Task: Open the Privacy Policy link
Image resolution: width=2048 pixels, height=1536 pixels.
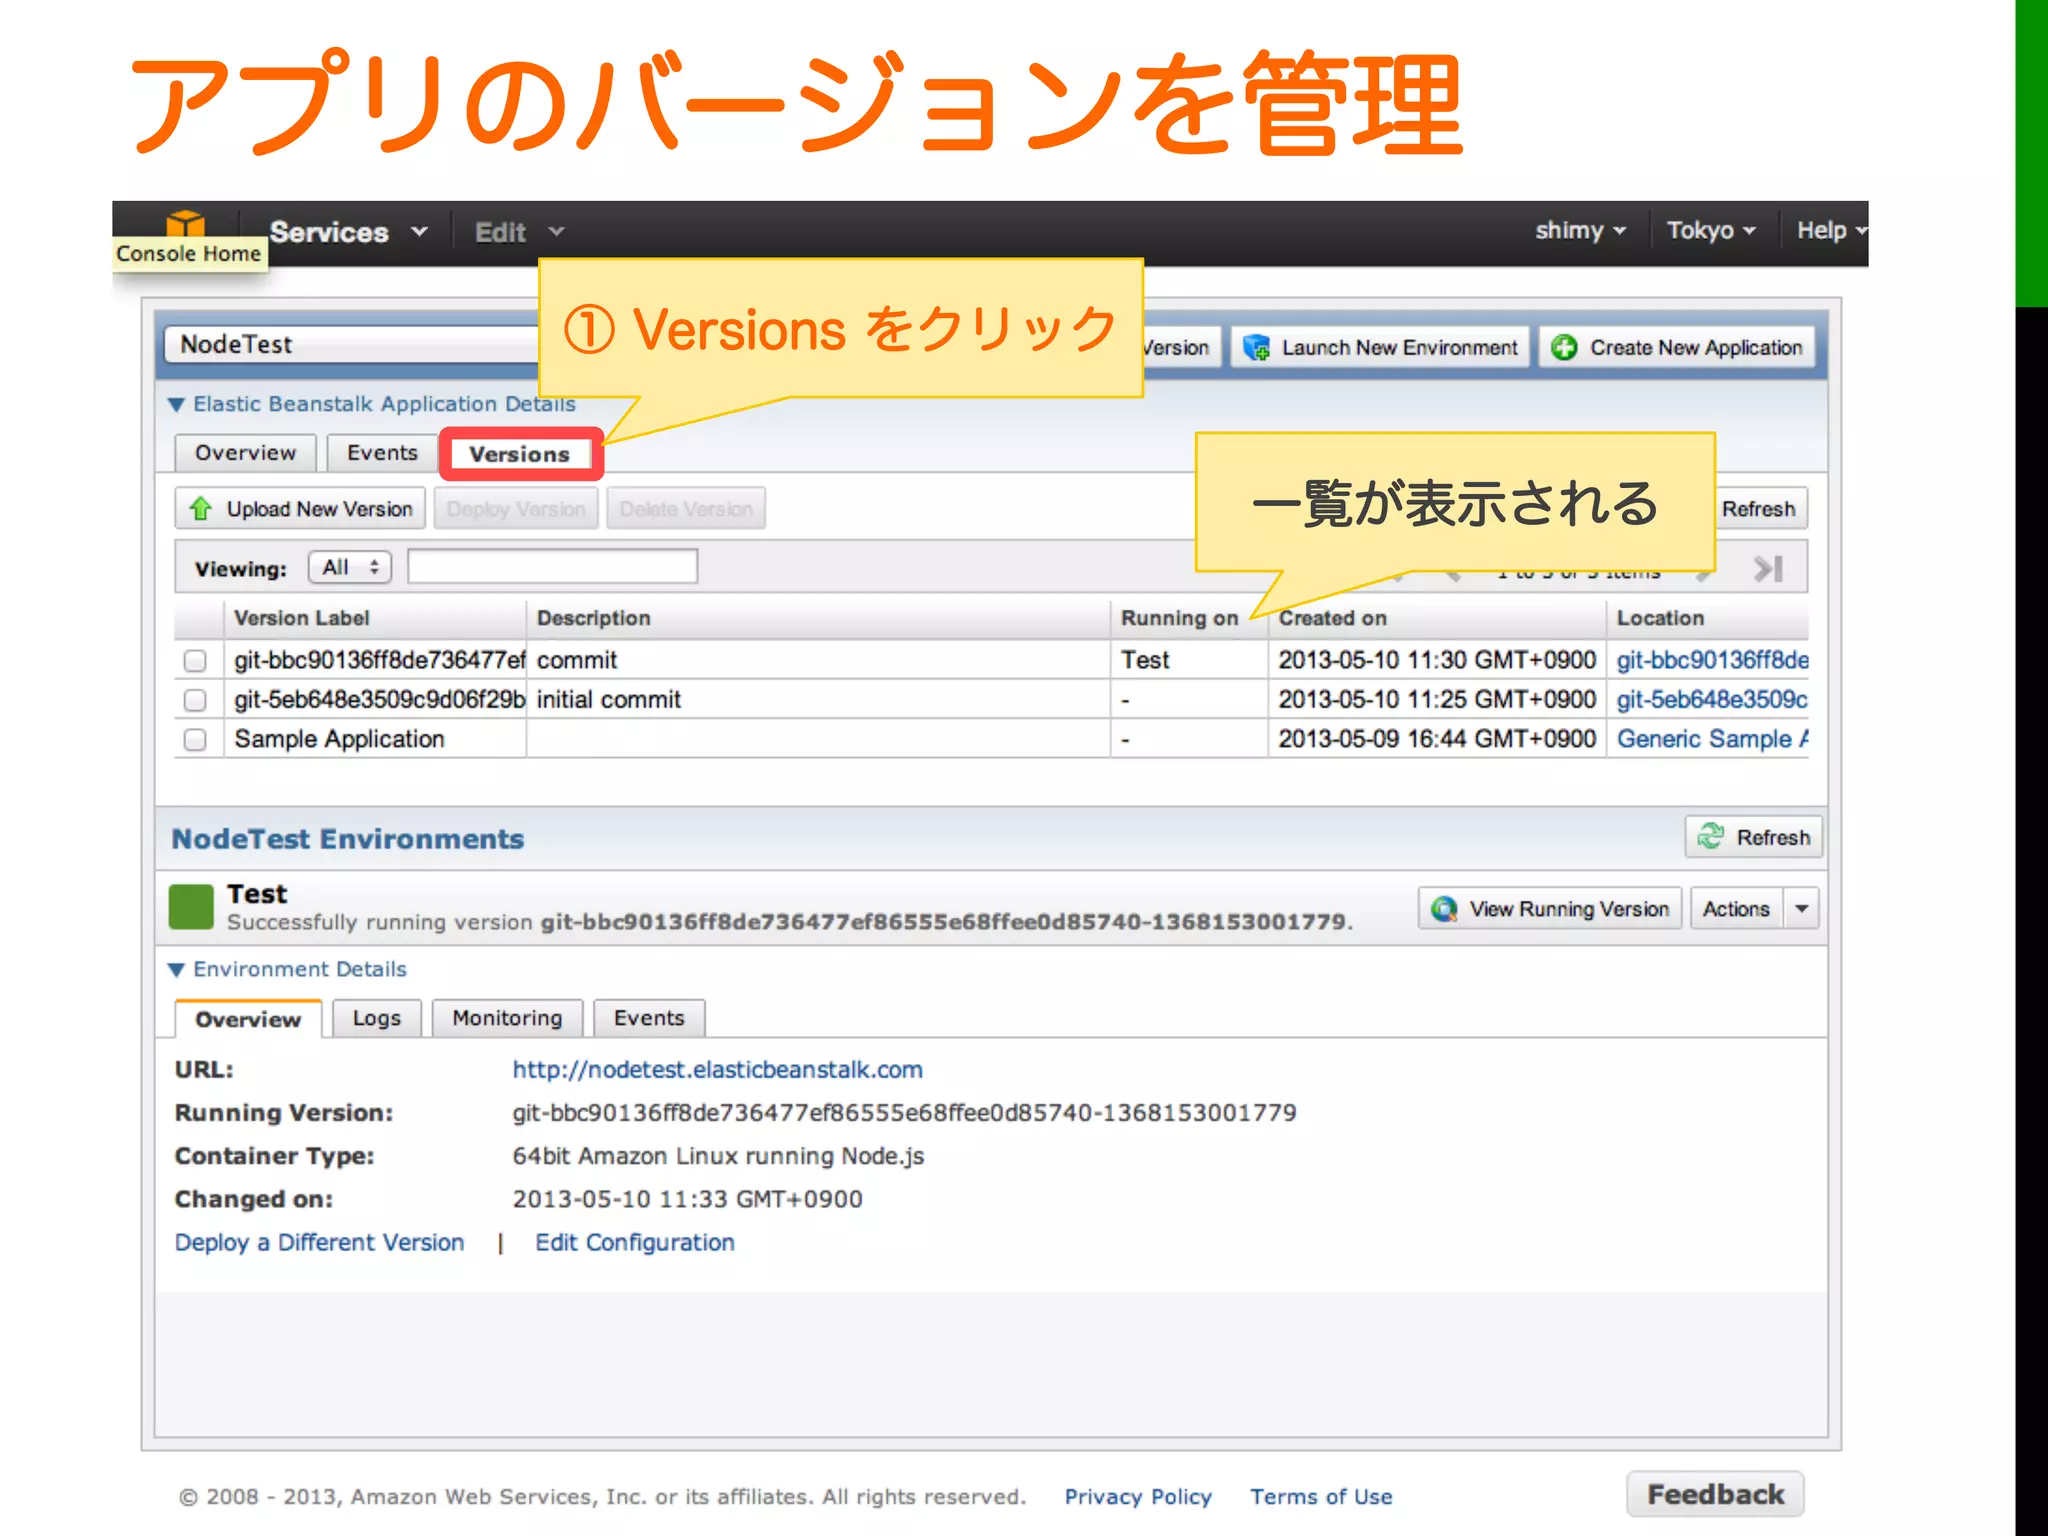Action: (x=1138, y=1496)
